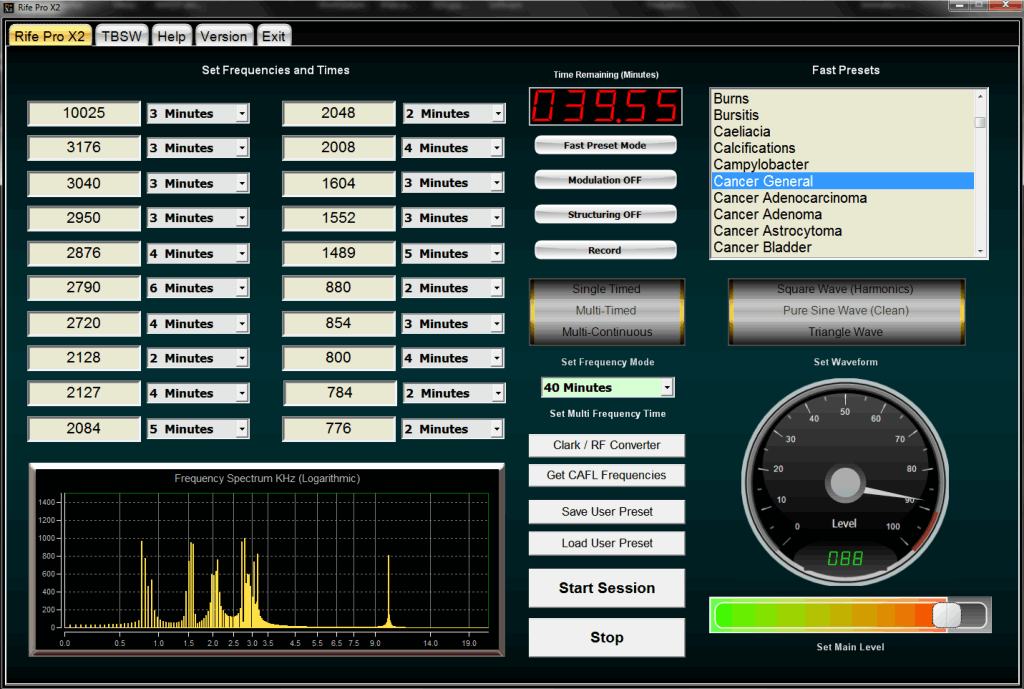The width and height of the screenshot is (1024, 689).
Task: Toggle the Modulation OFF button
Action: point(605,180)
